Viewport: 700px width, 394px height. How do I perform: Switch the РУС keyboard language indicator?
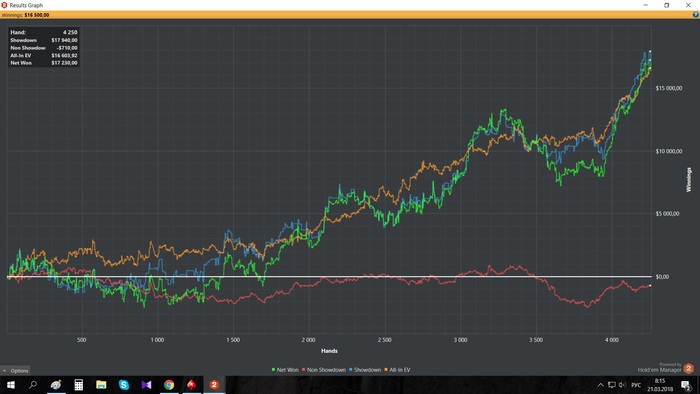point(636,385)
